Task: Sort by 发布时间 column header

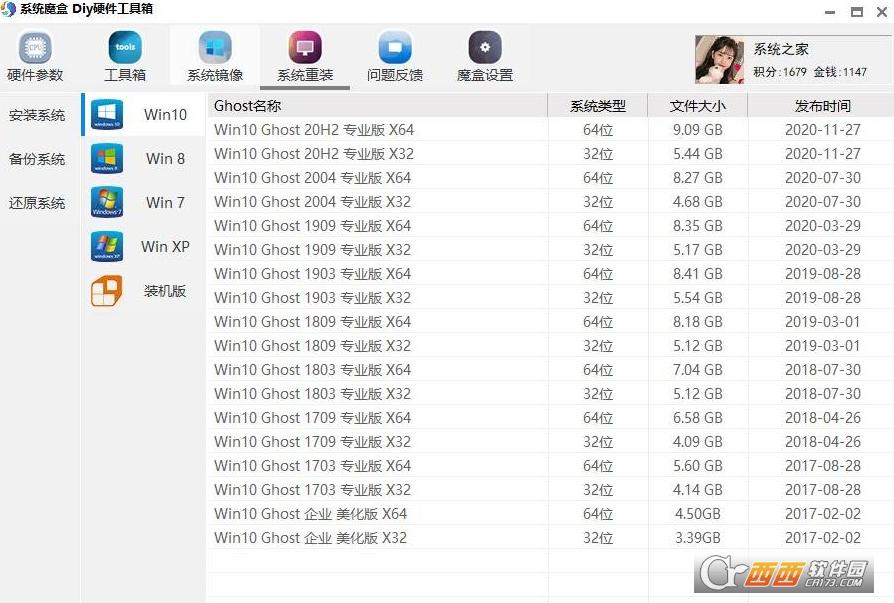Action: click(x=822, y=106)
